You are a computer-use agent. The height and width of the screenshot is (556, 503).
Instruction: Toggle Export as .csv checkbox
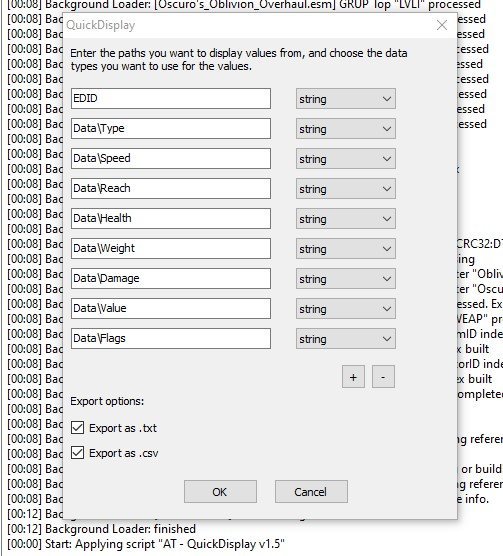78,453
